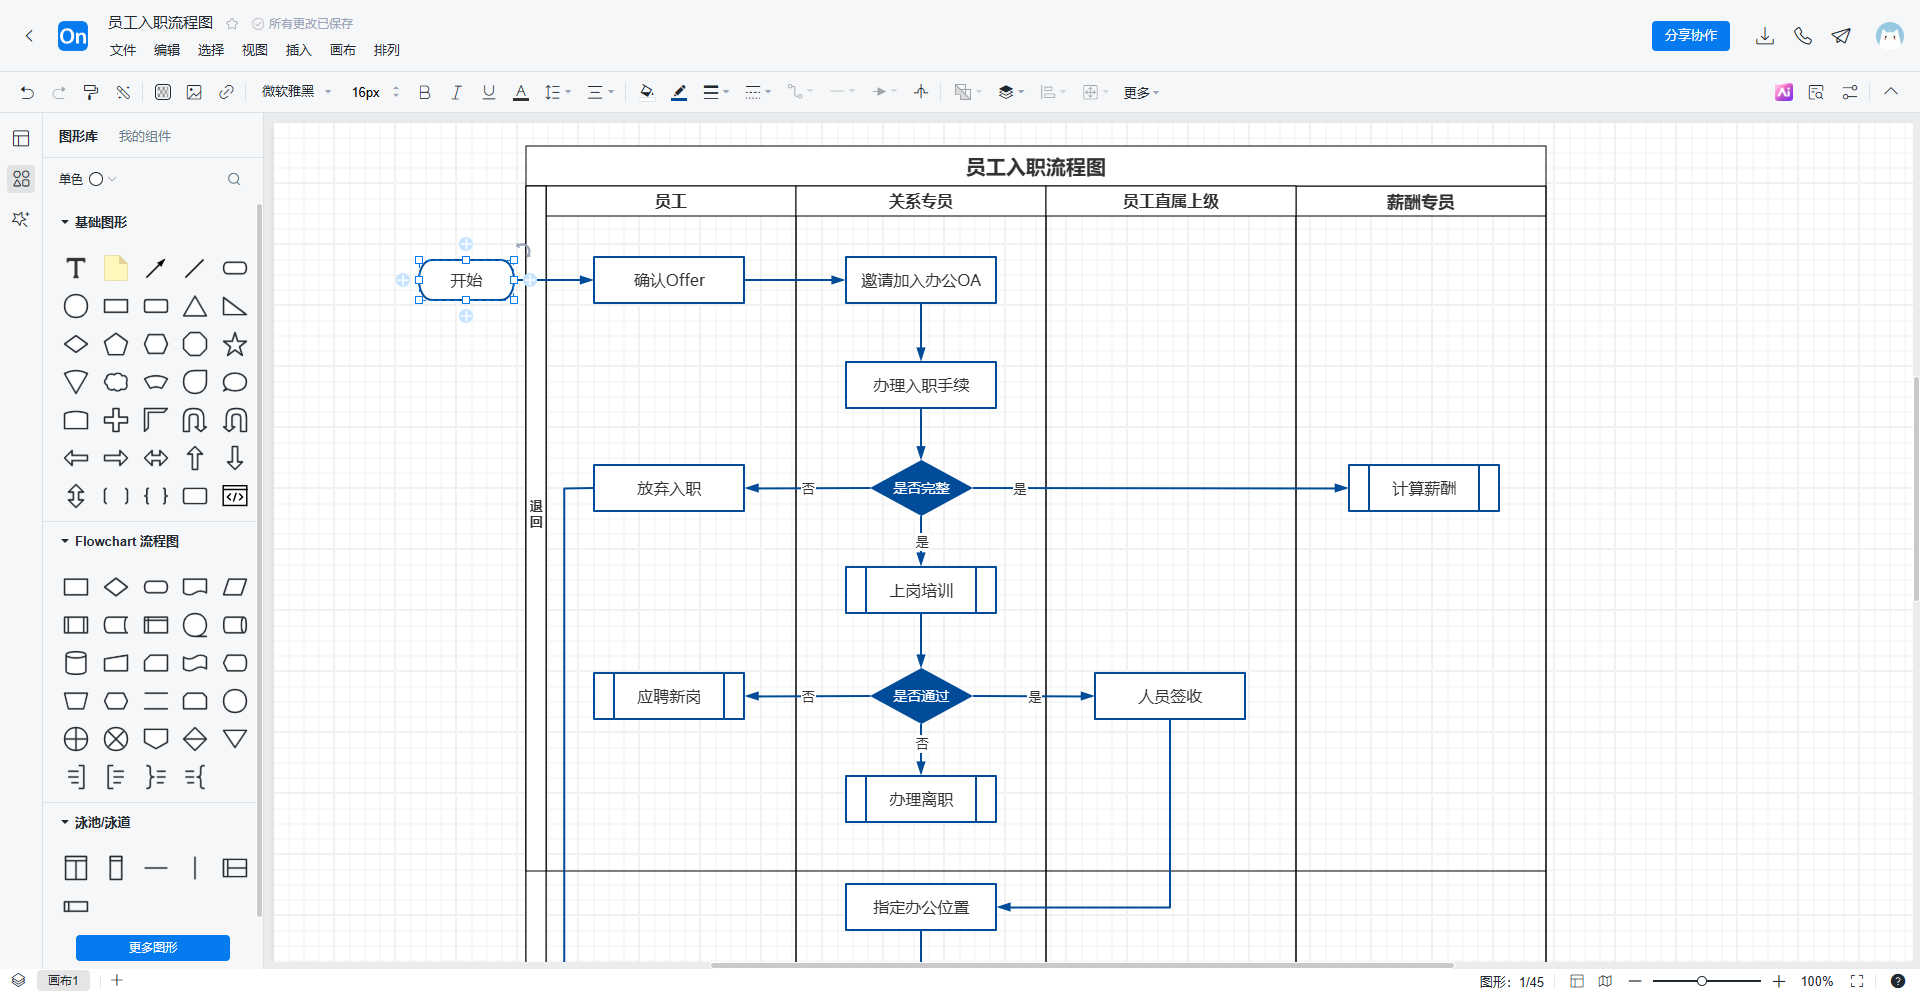This screenshot has width=1920, height=993.
Task: Click the 更多图形 button
Action: 153,947
